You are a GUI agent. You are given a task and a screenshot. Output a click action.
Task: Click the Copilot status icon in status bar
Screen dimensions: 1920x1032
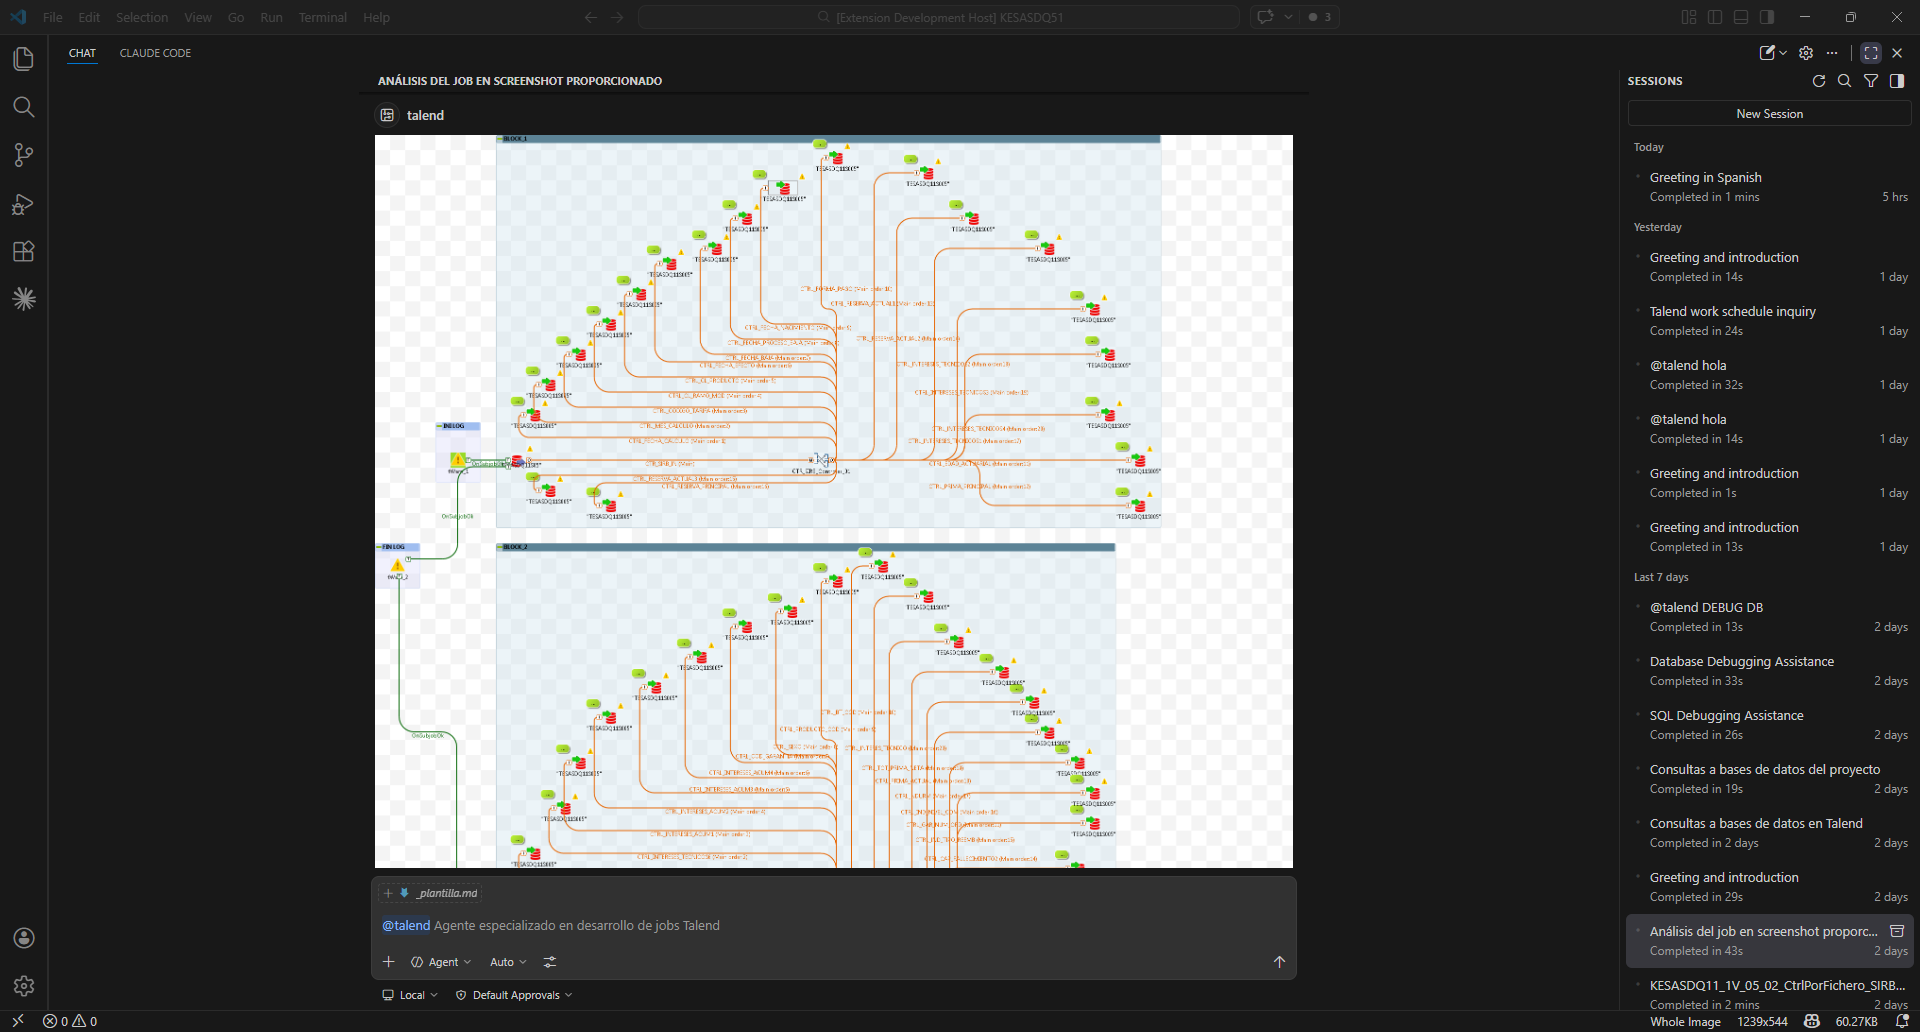[1812, 1022]
